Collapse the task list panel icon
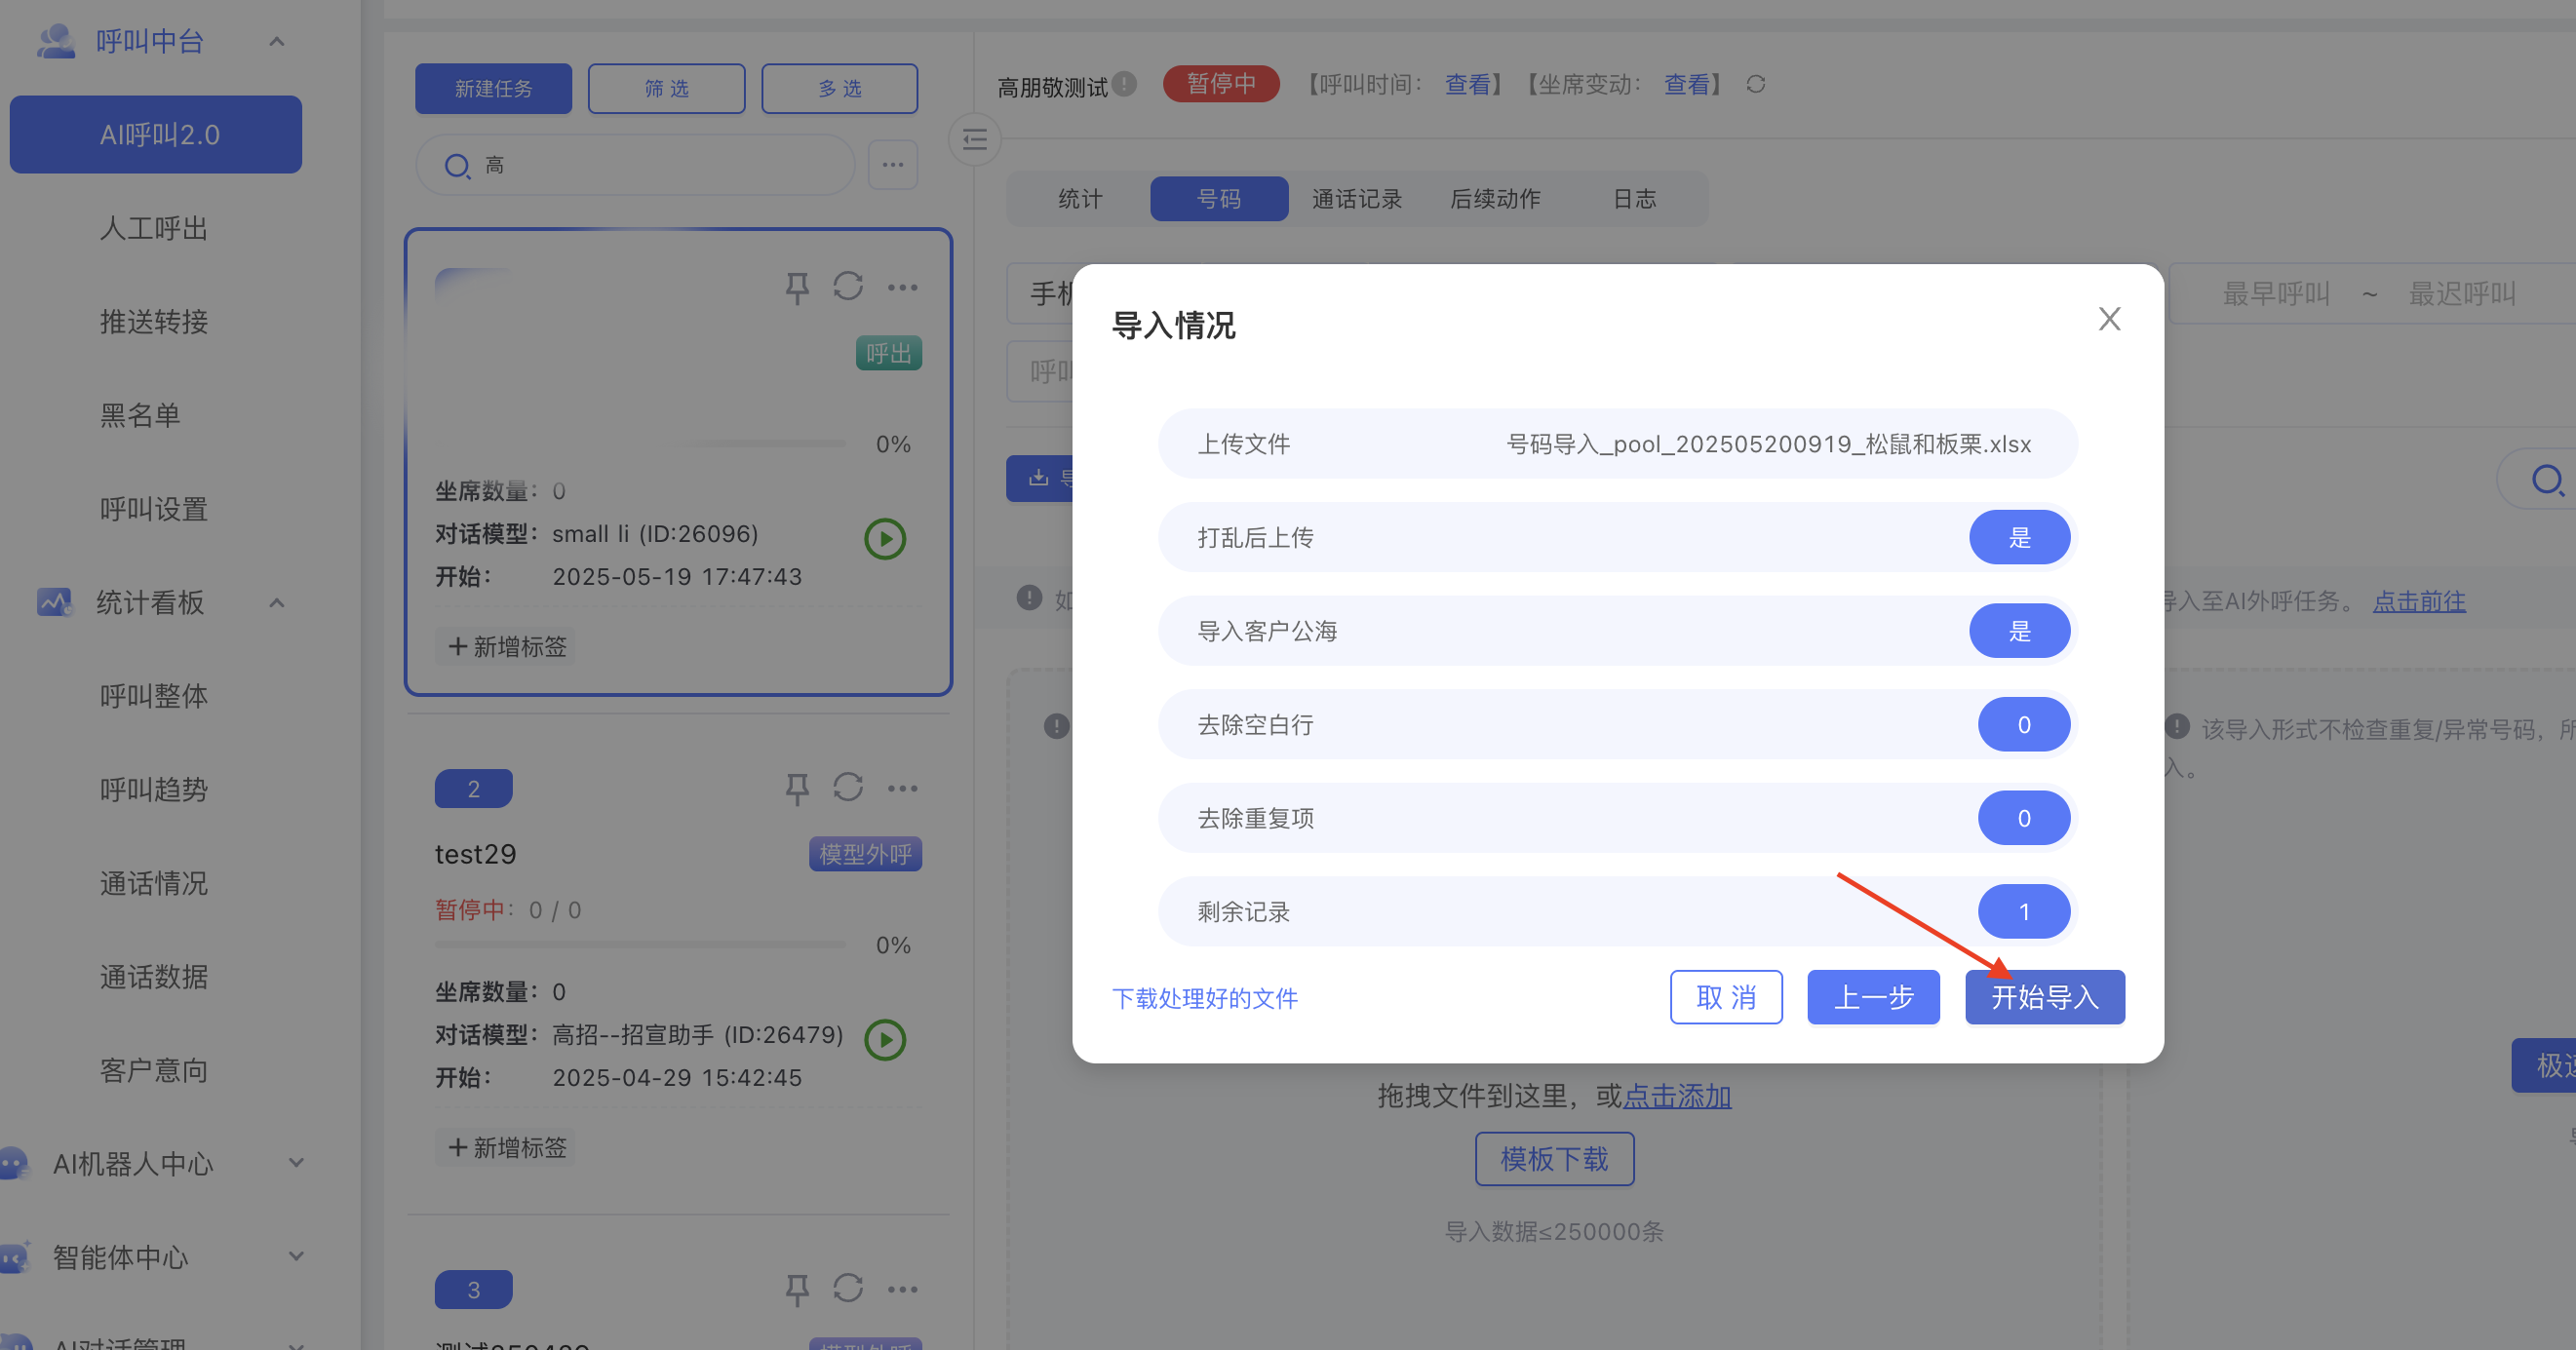This screenshot has width=2576, height=1350. (x=975, y=140)
